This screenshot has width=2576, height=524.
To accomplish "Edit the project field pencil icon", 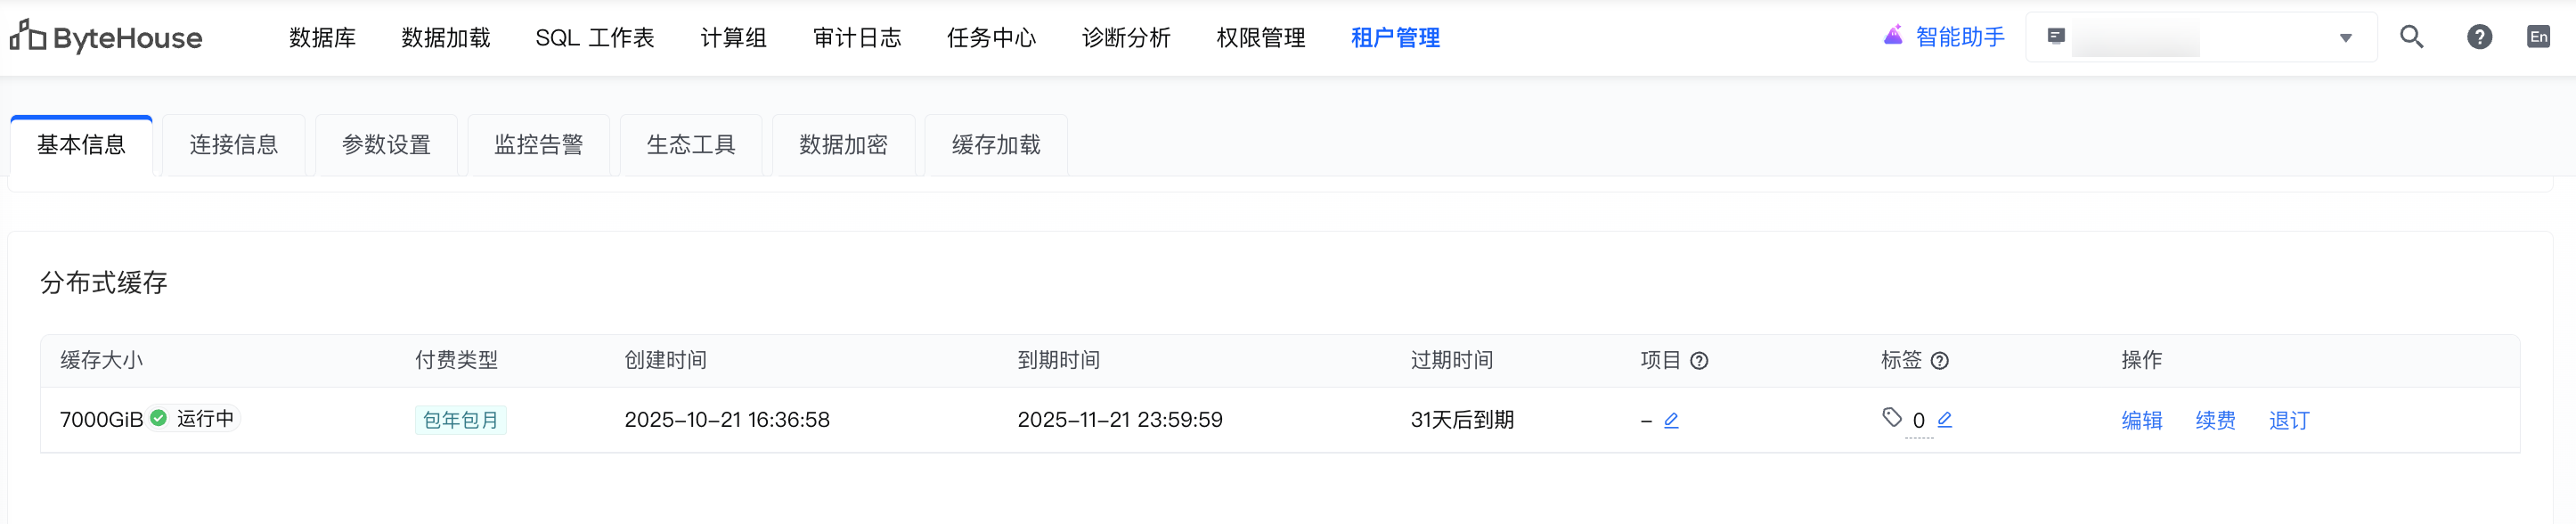I will (1671, 420).
